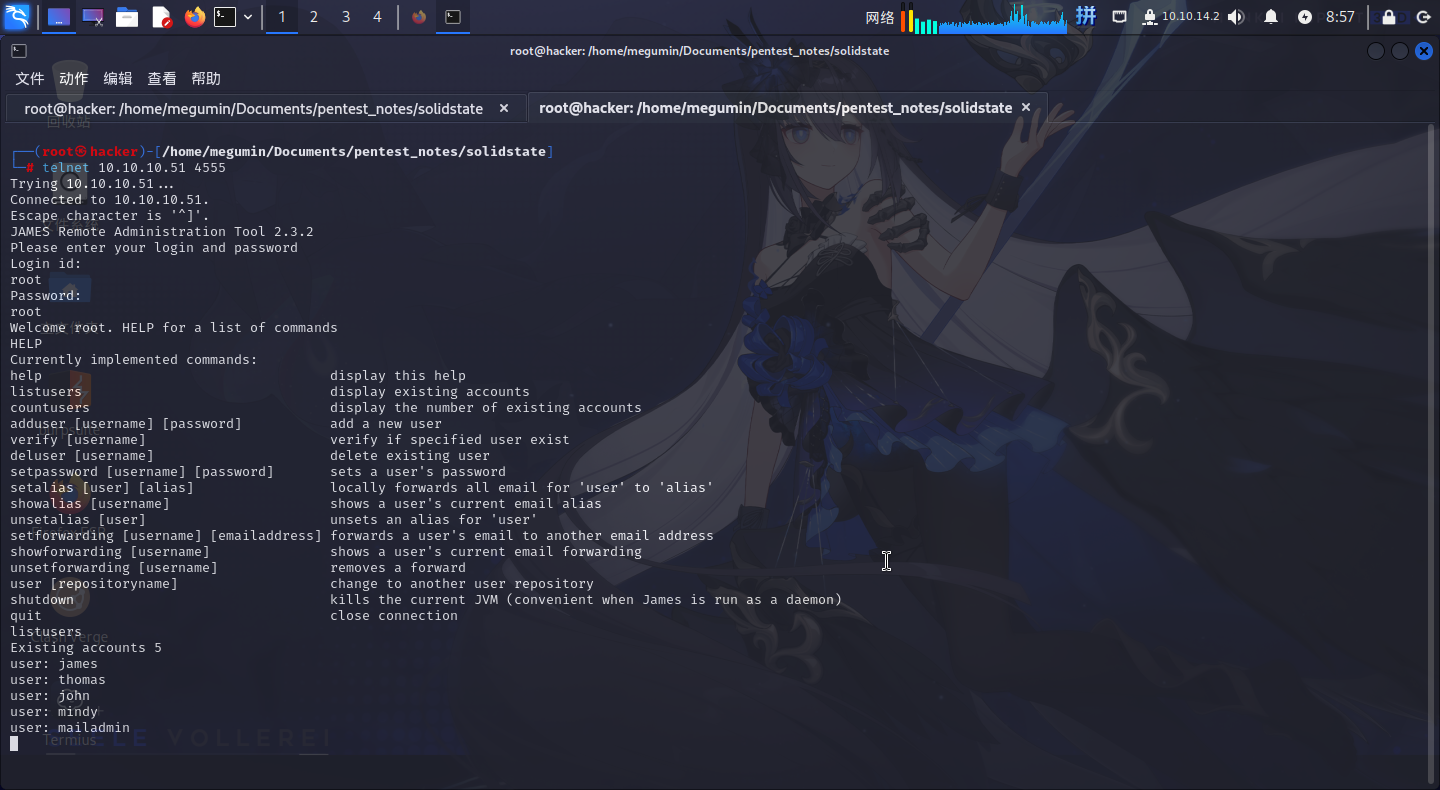This screenshot has height=790, width=1440.
Task: Open the 文件 menu
Action: tap(30, 78)
